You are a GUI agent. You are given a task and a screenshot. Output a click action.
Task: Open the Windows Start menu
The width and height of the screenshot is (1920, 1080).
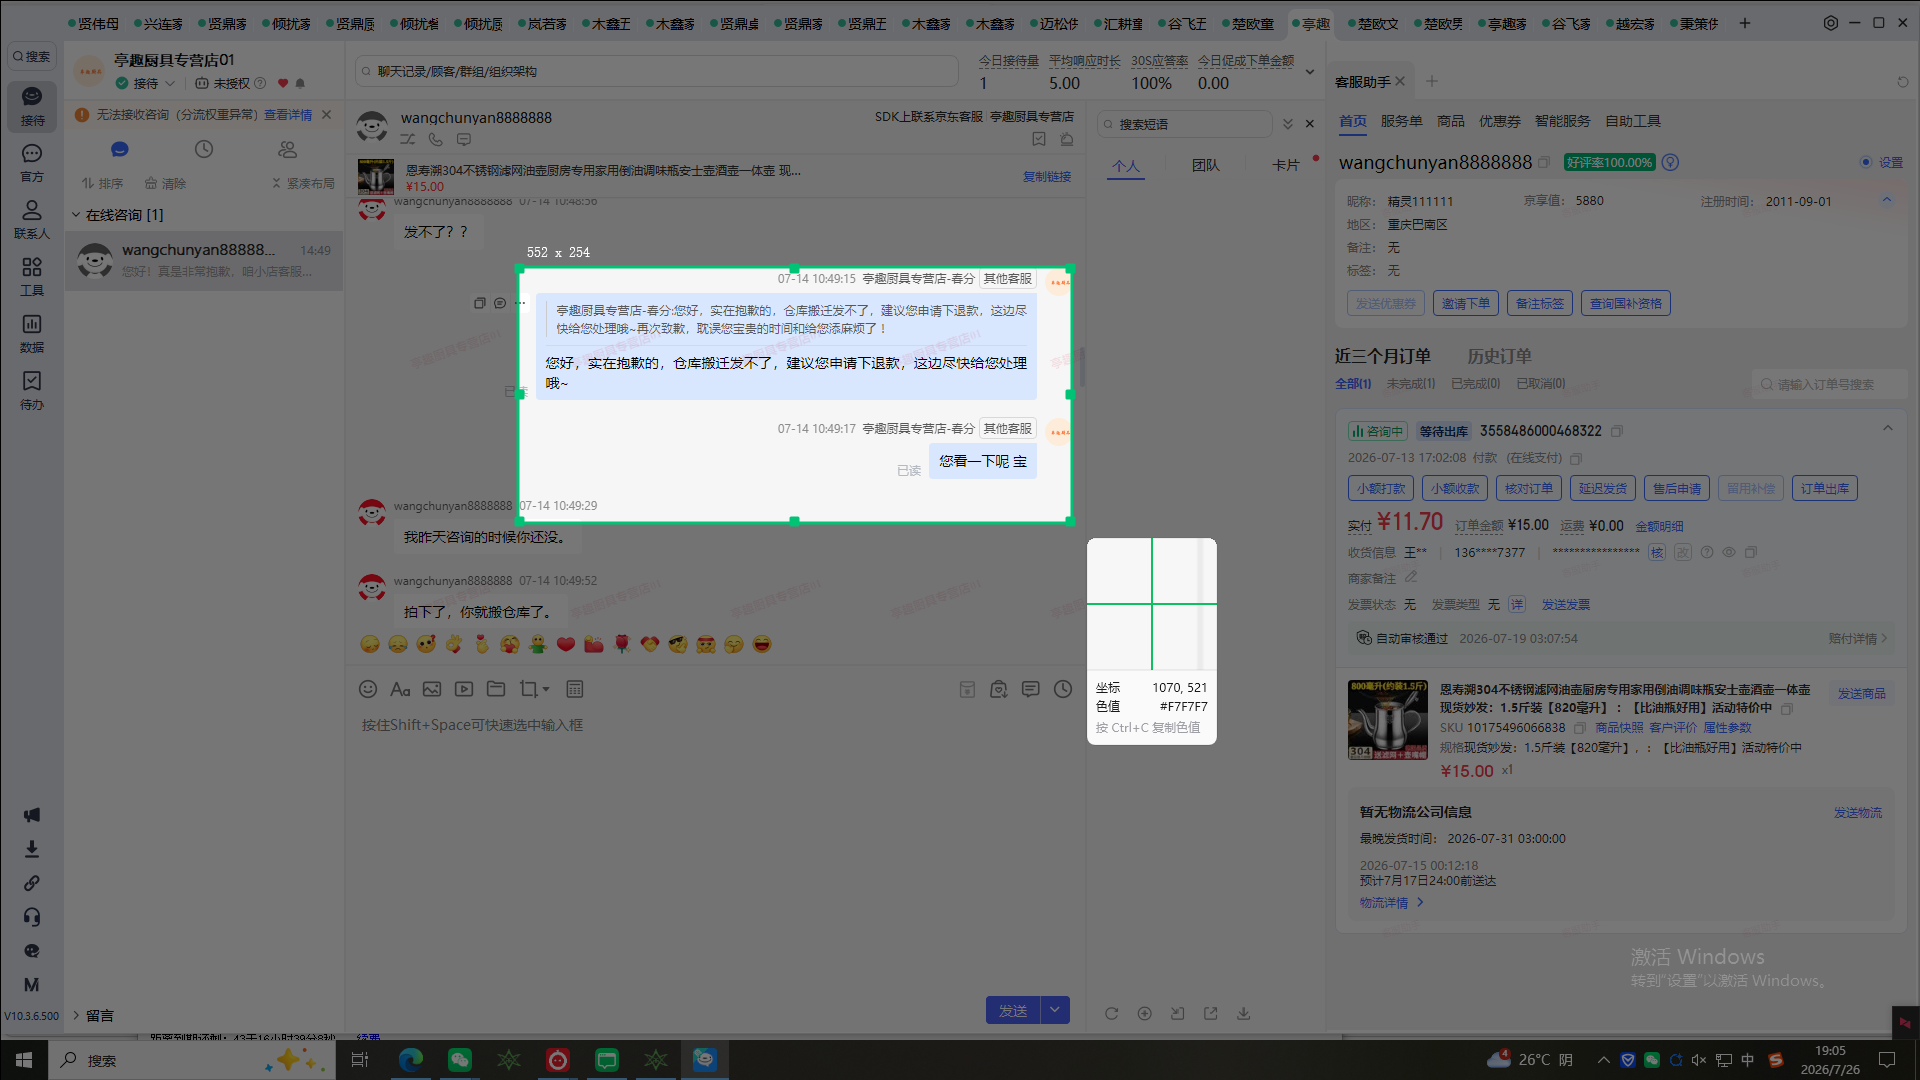pos(24,1060)
